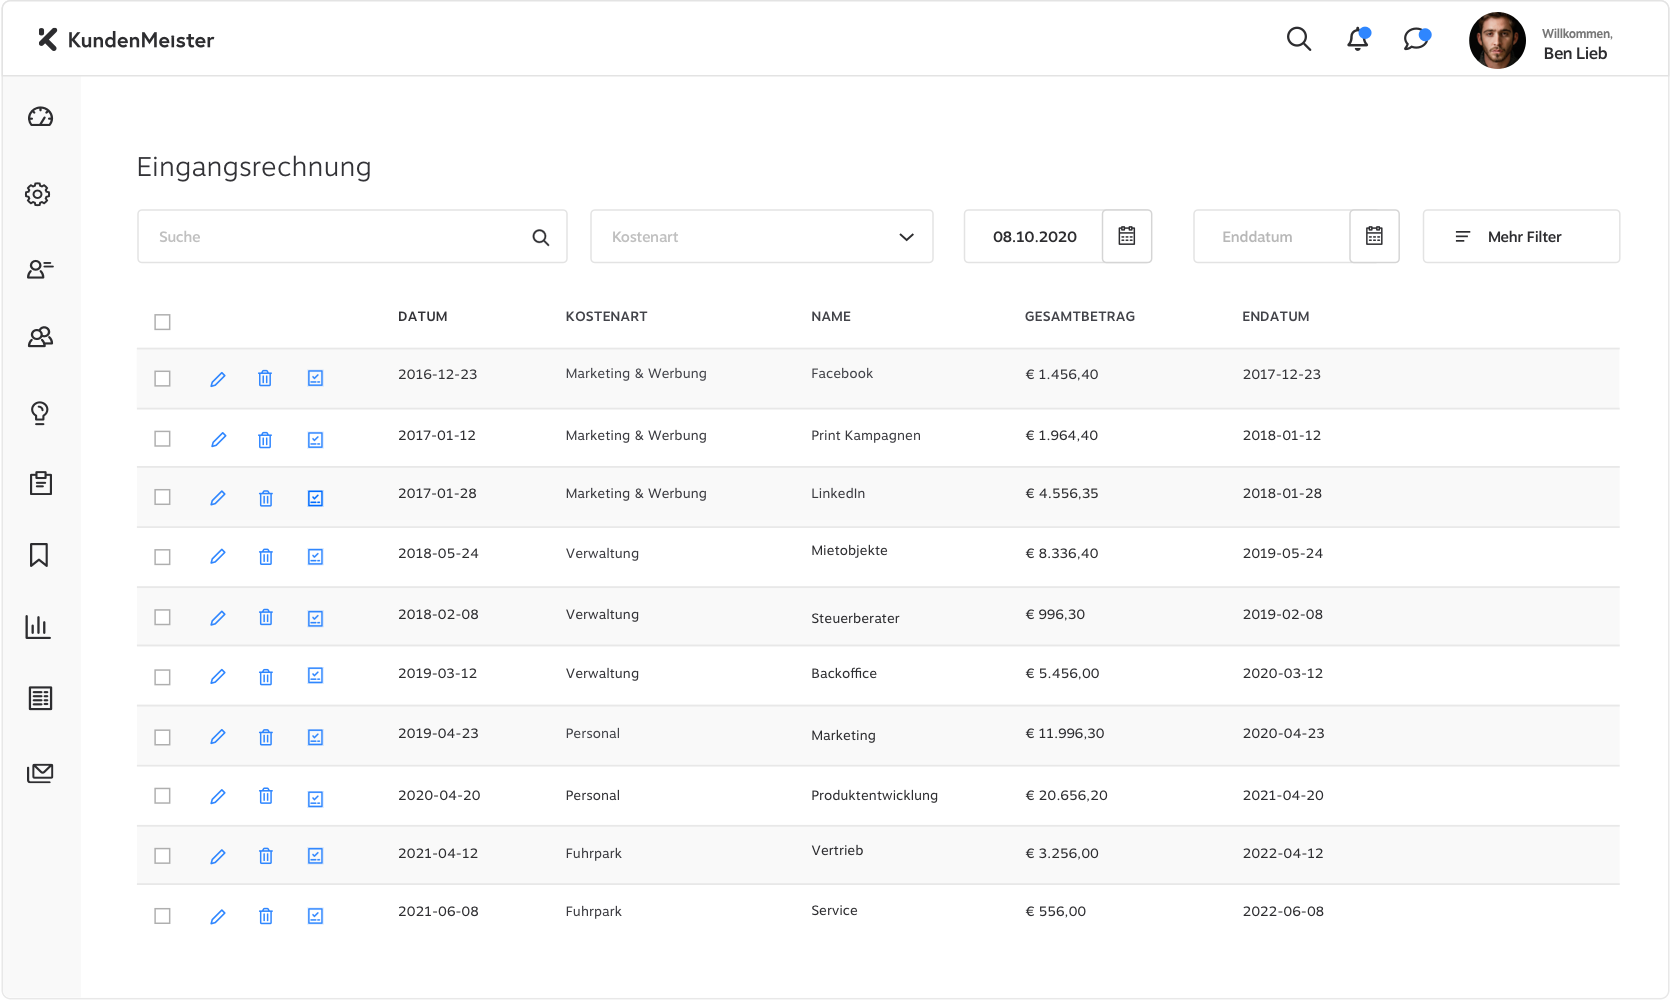Screen dimensions: 1671x1001
Task: Sort by NAME column header
Action: coord(831,317)
